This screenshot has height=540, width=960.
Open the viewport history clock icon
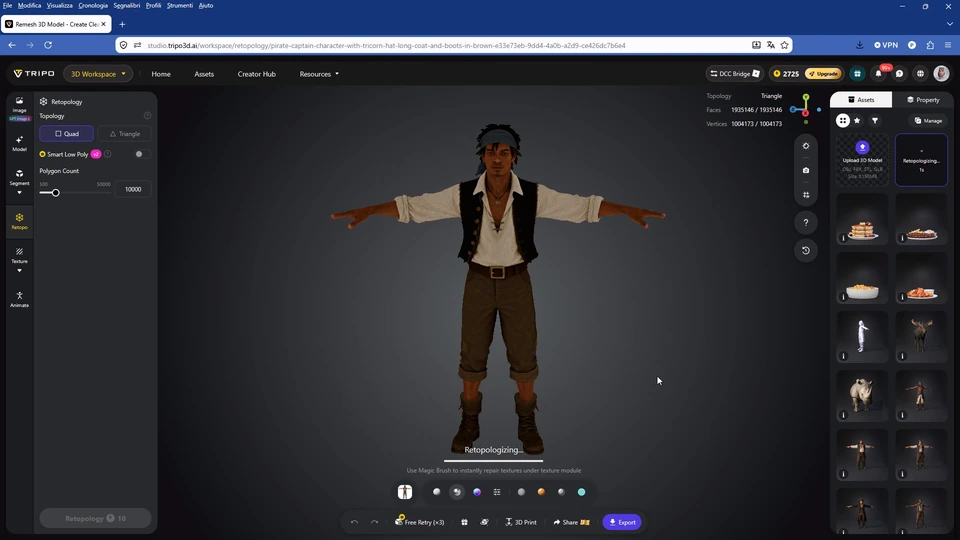(806, 250)
